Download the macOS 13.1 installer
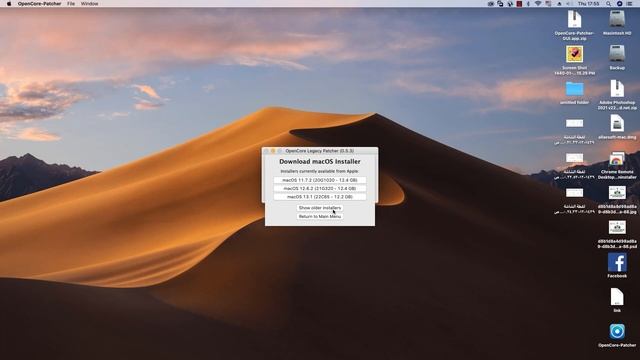640x360 pixels. point(320,197)
